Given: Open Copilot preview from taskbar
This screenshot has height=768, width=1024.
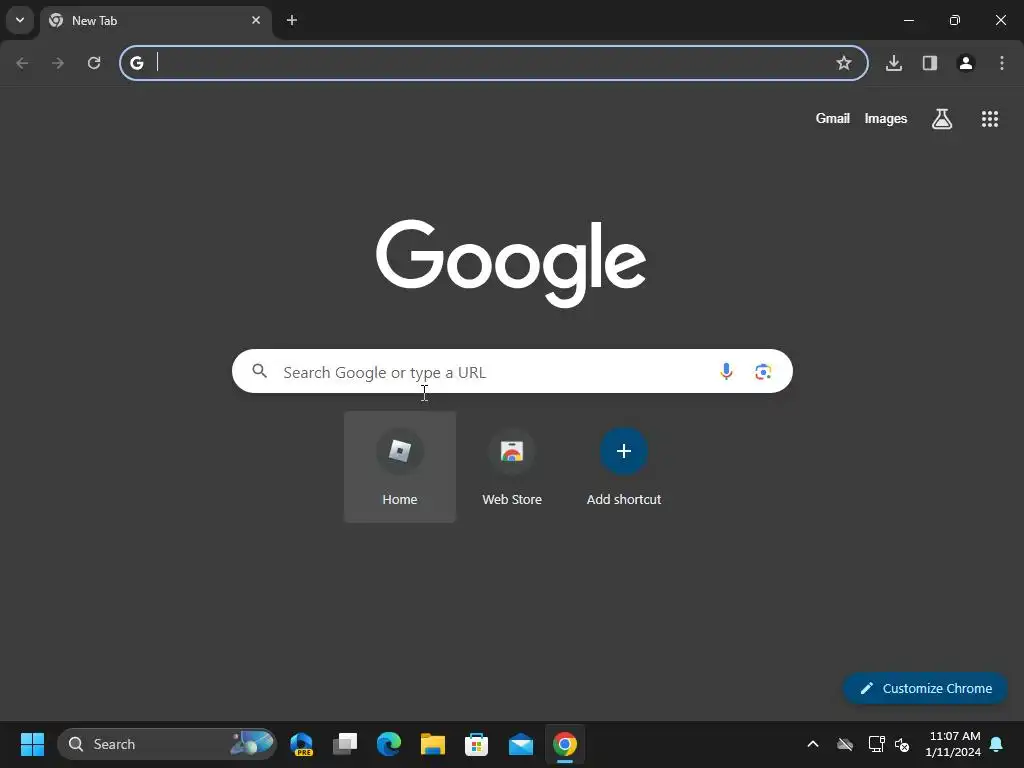Looking at the screenshot, I should 301,744.
